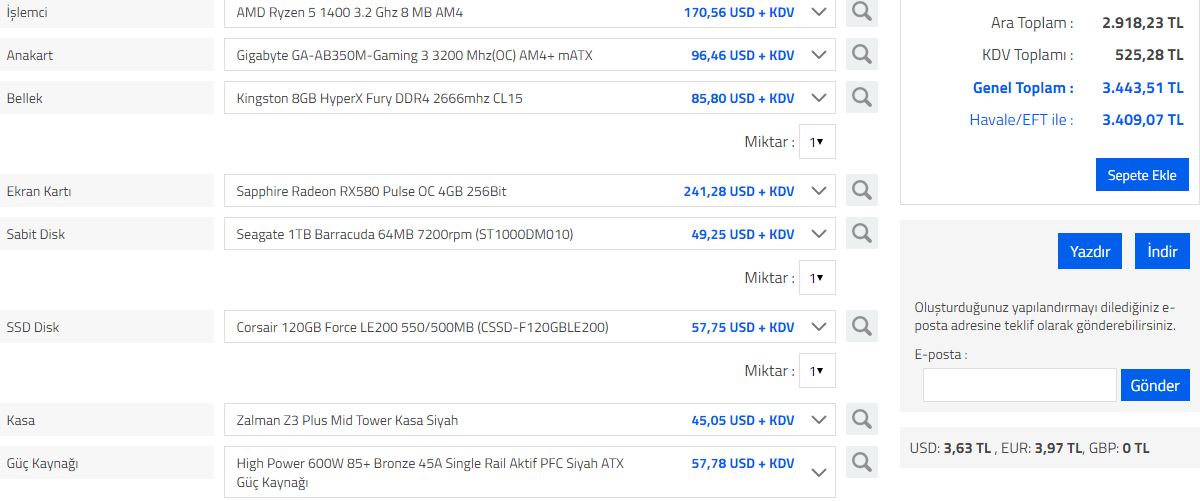Click the search icon for Anakart row
The height and width of the screenshot is (501, 1200).
click(x=862, y=55)
